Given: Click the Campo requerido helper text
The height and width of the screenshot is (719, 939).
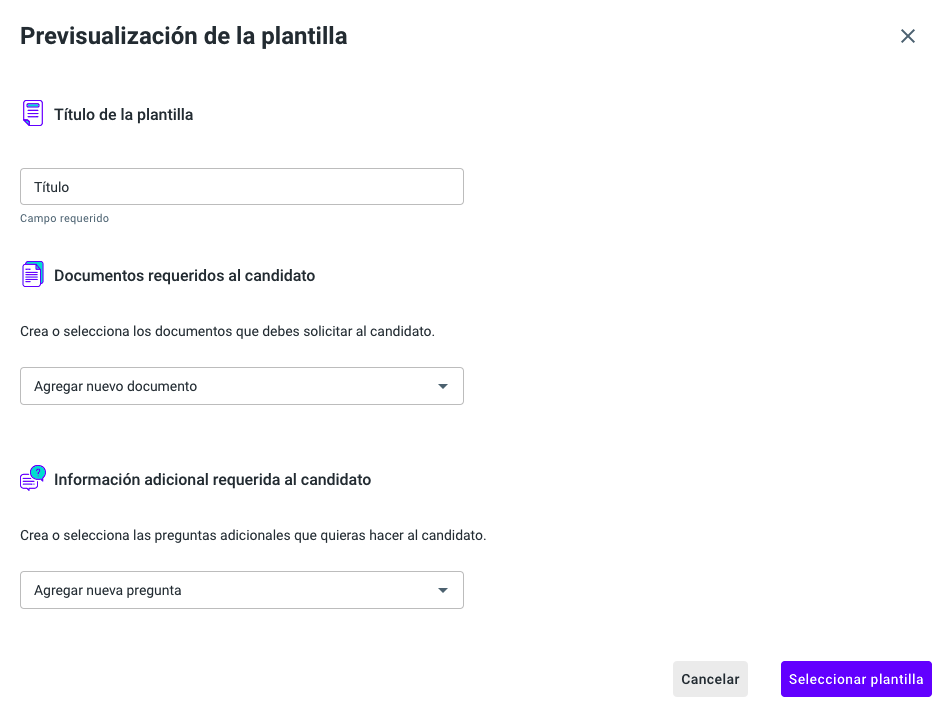Looking at the screenshot, I should [x=64, y=218].
